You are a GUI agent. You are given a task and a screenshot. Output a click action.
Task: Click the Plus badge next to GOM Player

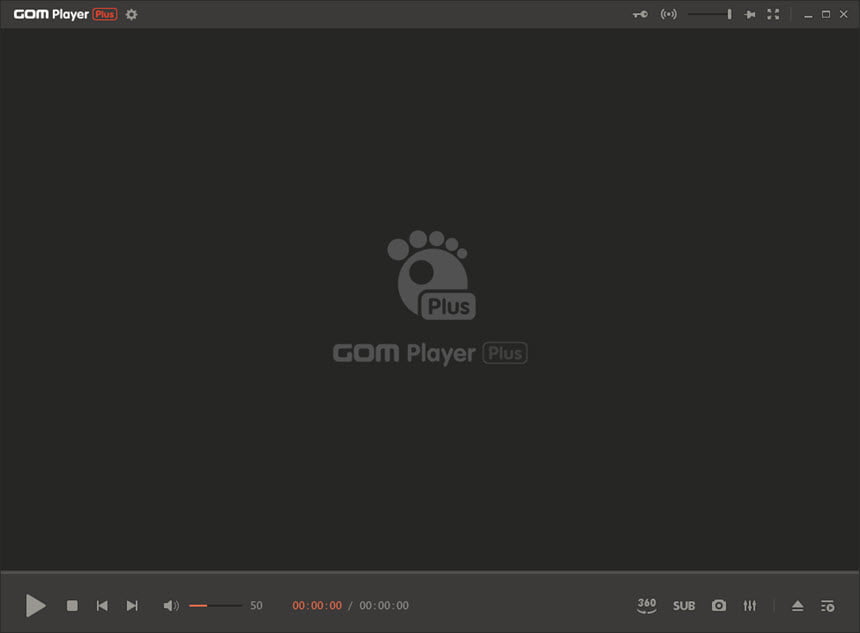[103, 13]
